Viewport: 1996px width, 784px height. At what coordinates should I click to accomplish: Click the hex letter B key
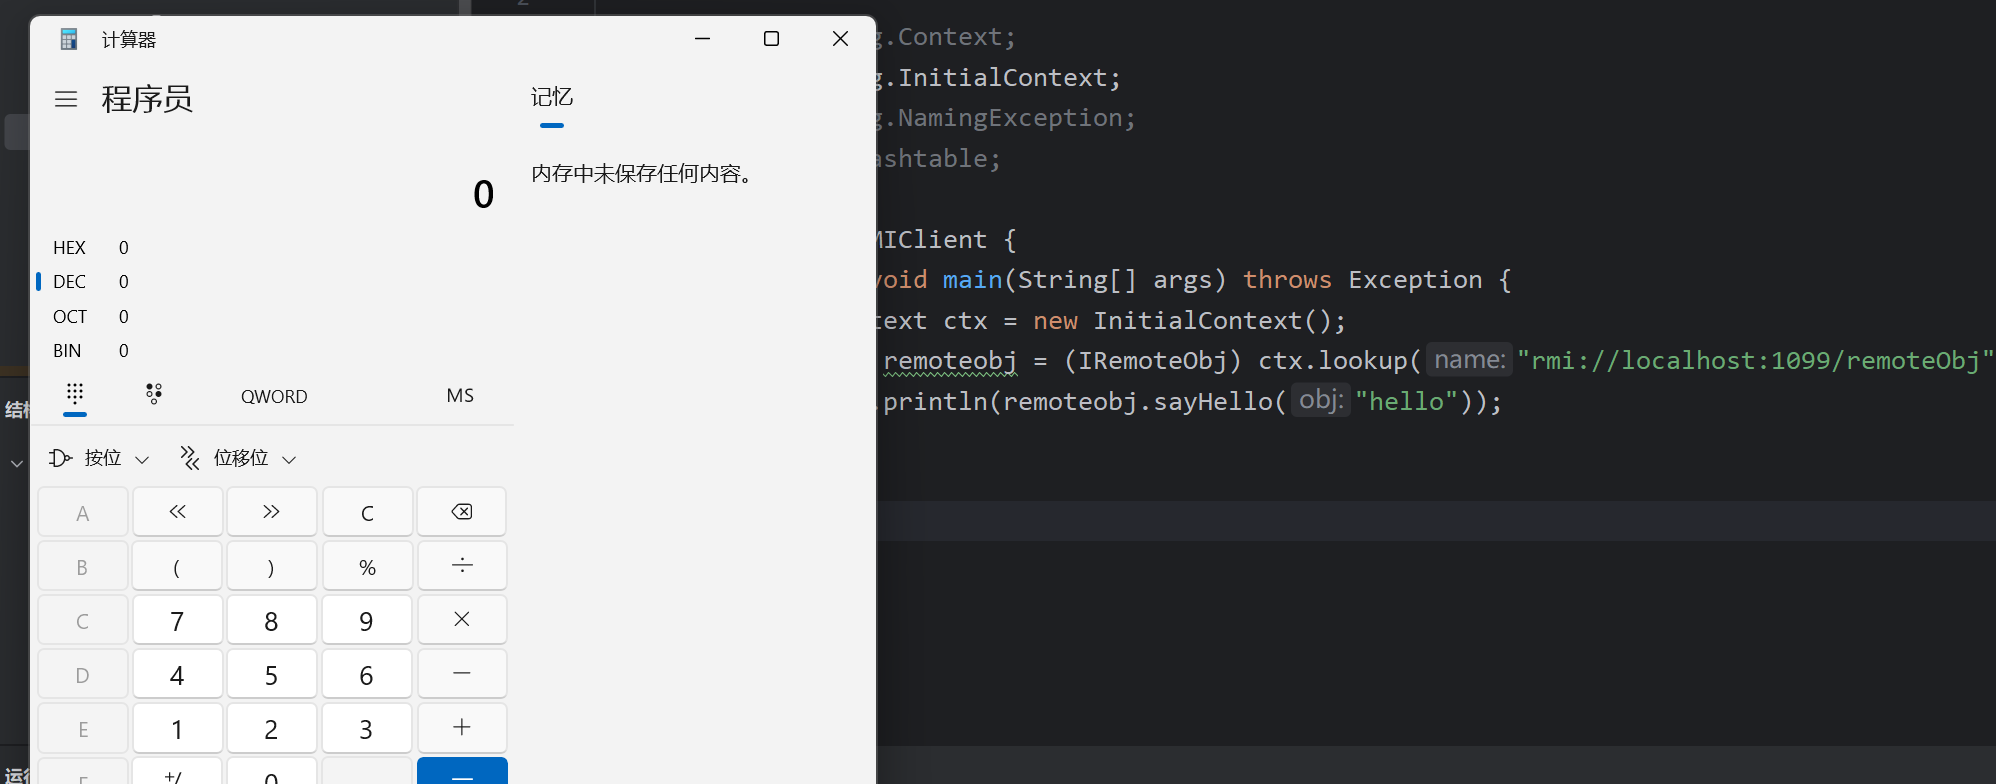(83, 566)
